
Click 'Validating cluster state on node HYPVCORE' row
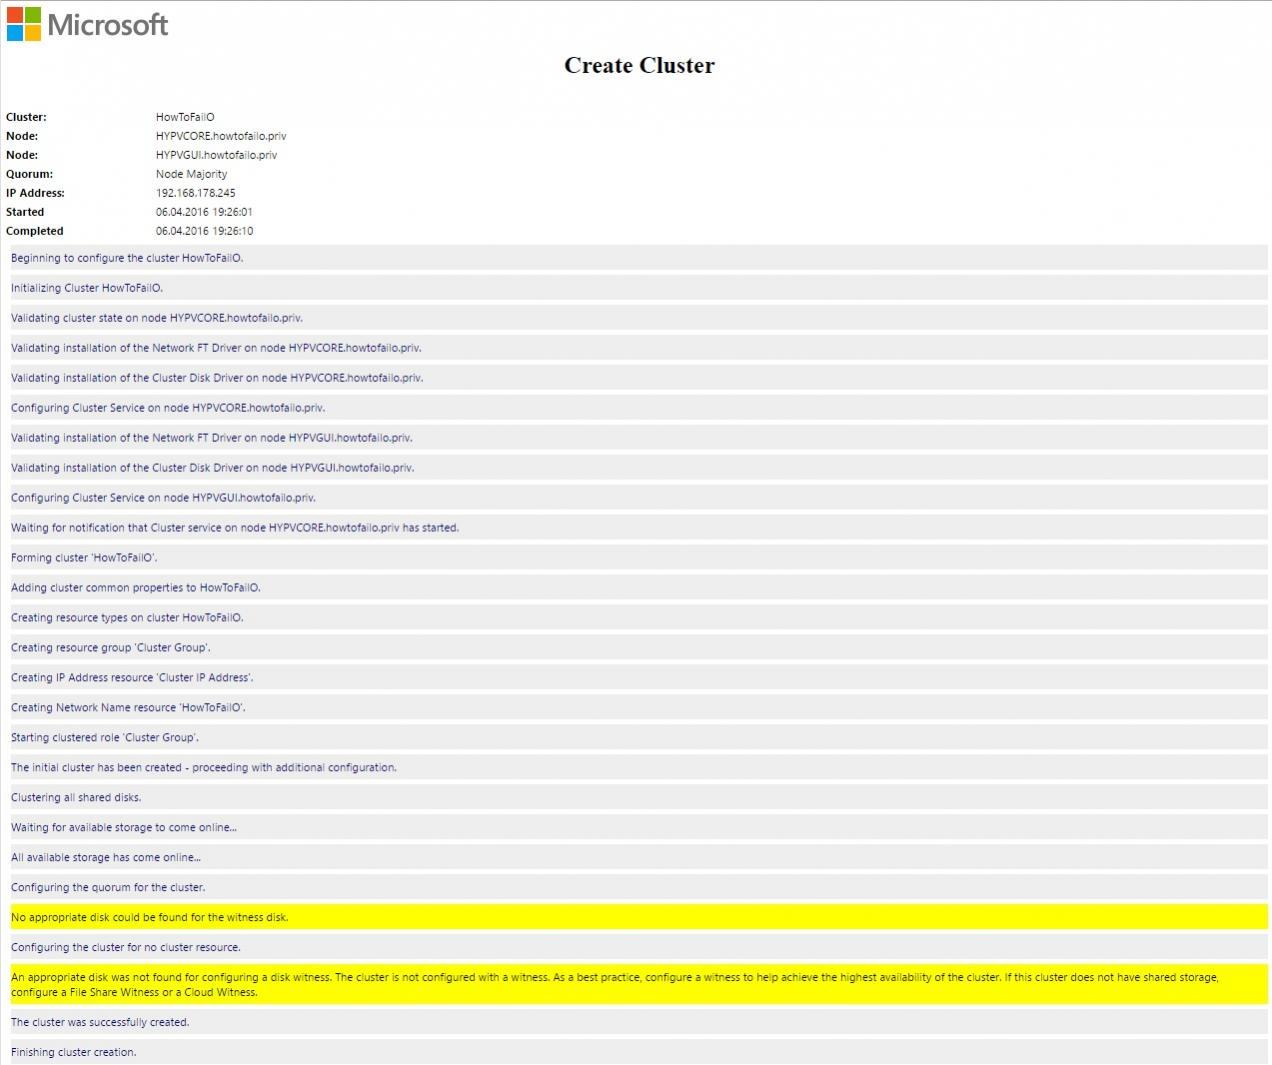[x=639, y=318]
